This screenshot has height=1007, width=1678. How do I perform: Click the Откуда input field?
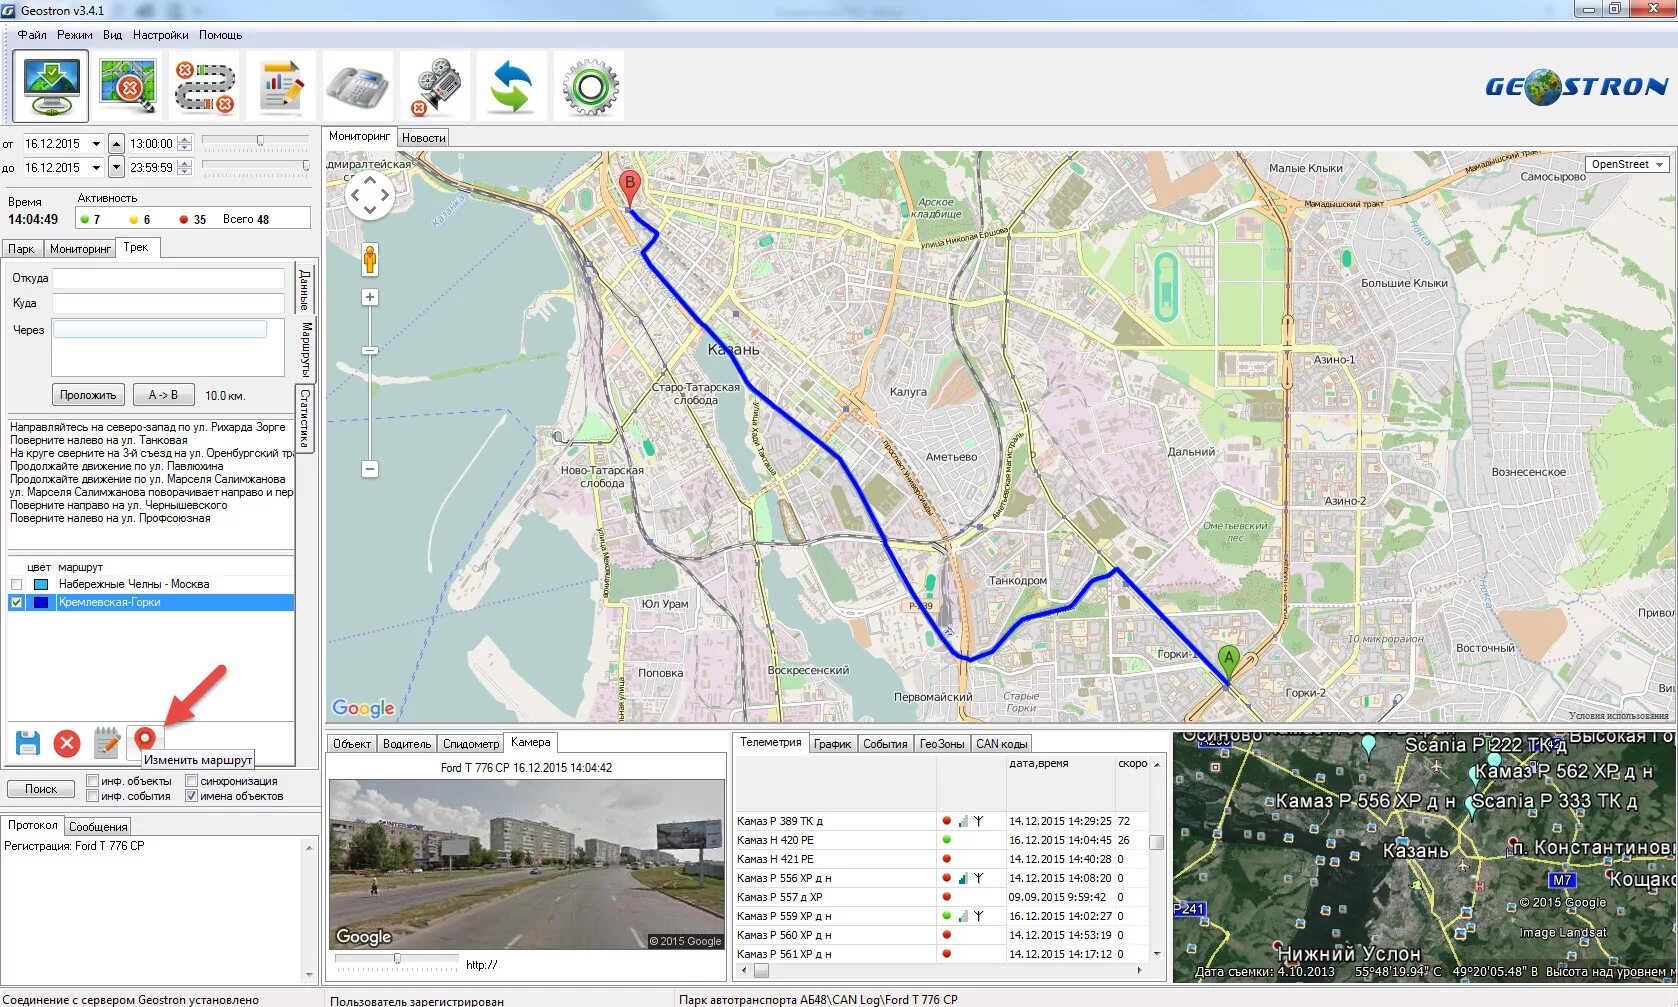pyautogui.click(x=168, y=278)
